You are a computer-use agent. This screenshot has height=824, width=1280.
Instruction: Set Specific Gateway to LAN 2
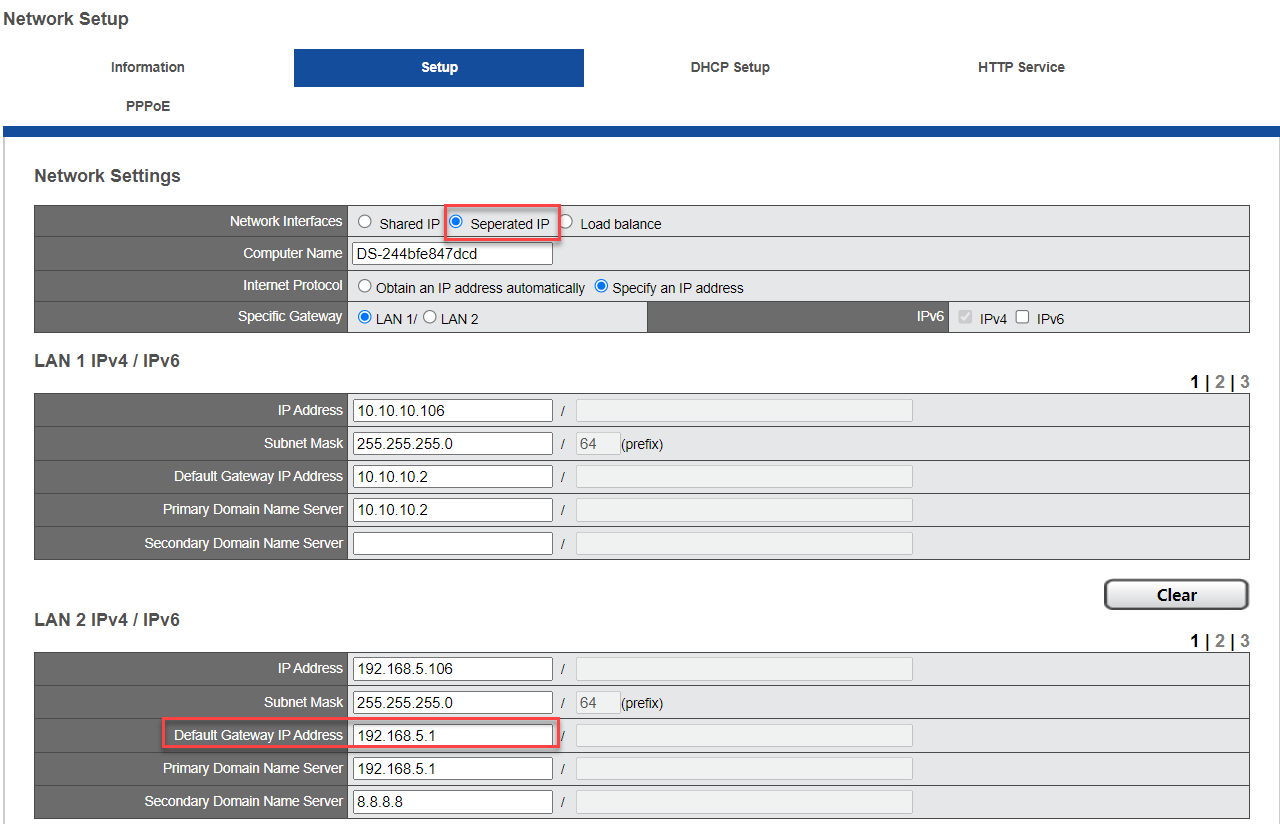pyautogui.click(x=430, y=318)
